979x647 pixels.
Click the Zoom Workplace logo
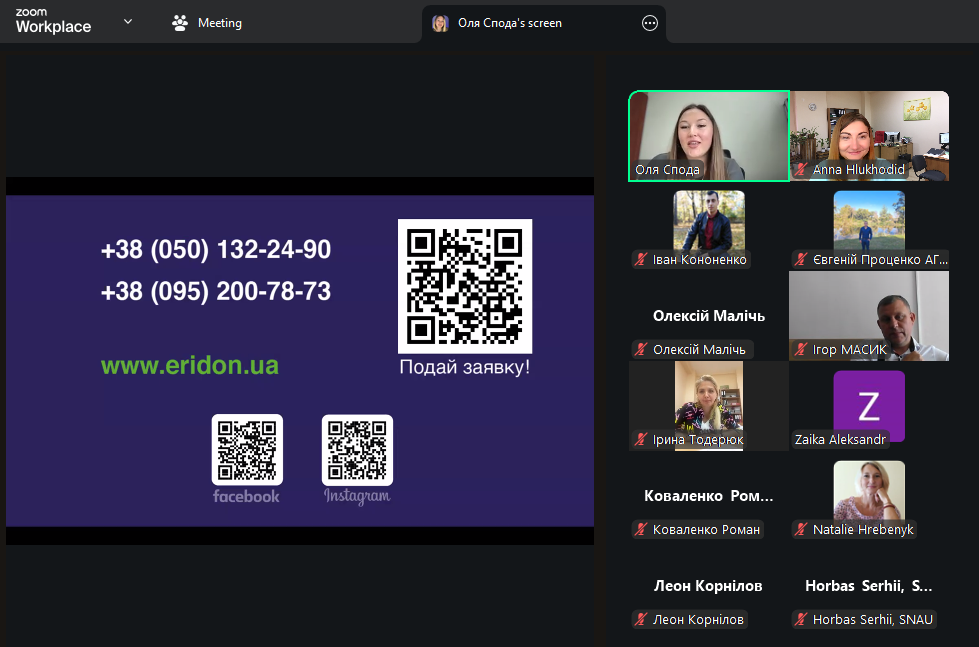[53, 21]
